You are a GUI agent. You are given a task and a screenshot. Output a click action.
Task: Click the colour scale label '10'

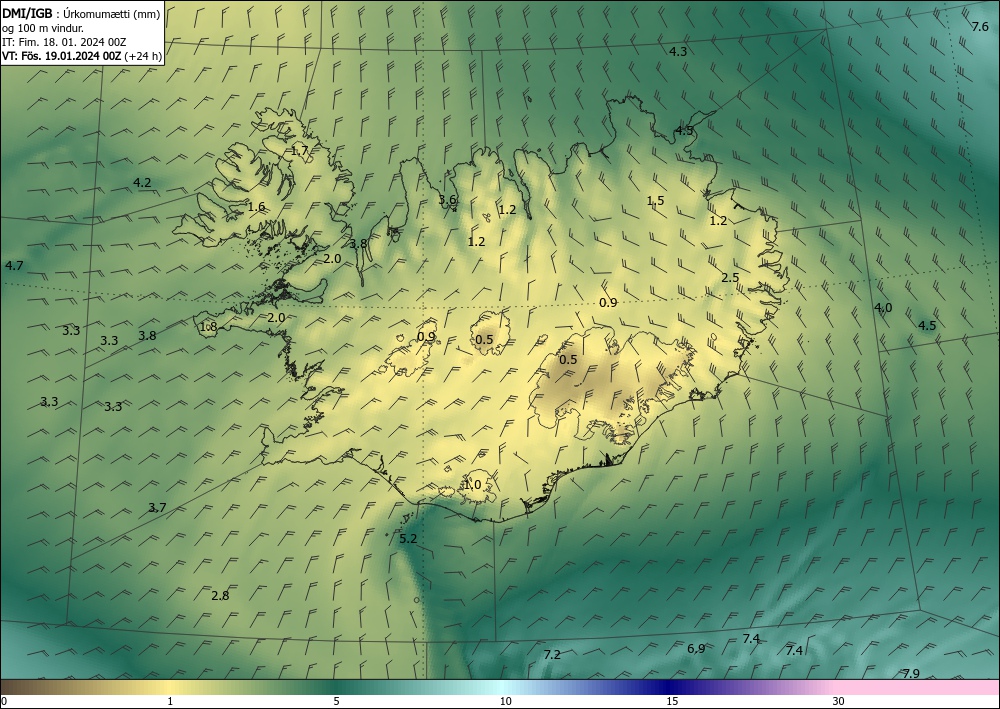pos(505,702)
